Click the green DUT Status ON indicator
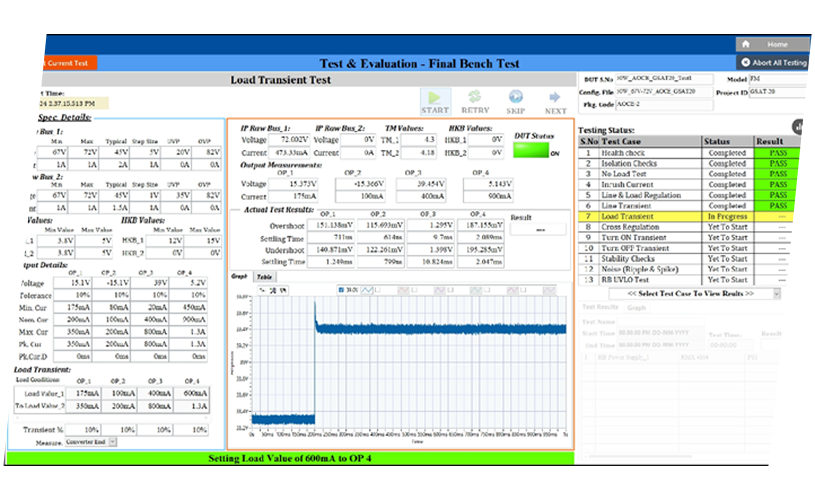The width and height of the screenshot is (815, 500). coord(531,150)
